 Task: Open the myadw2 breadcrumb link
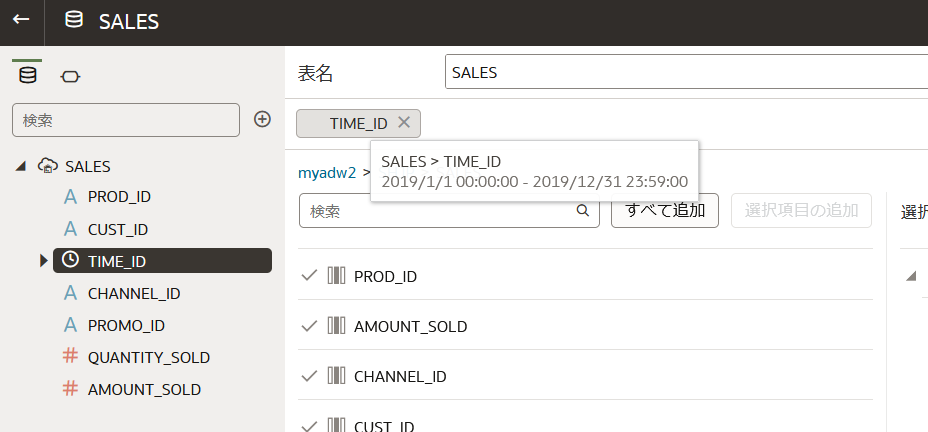(x=327, y=173)
